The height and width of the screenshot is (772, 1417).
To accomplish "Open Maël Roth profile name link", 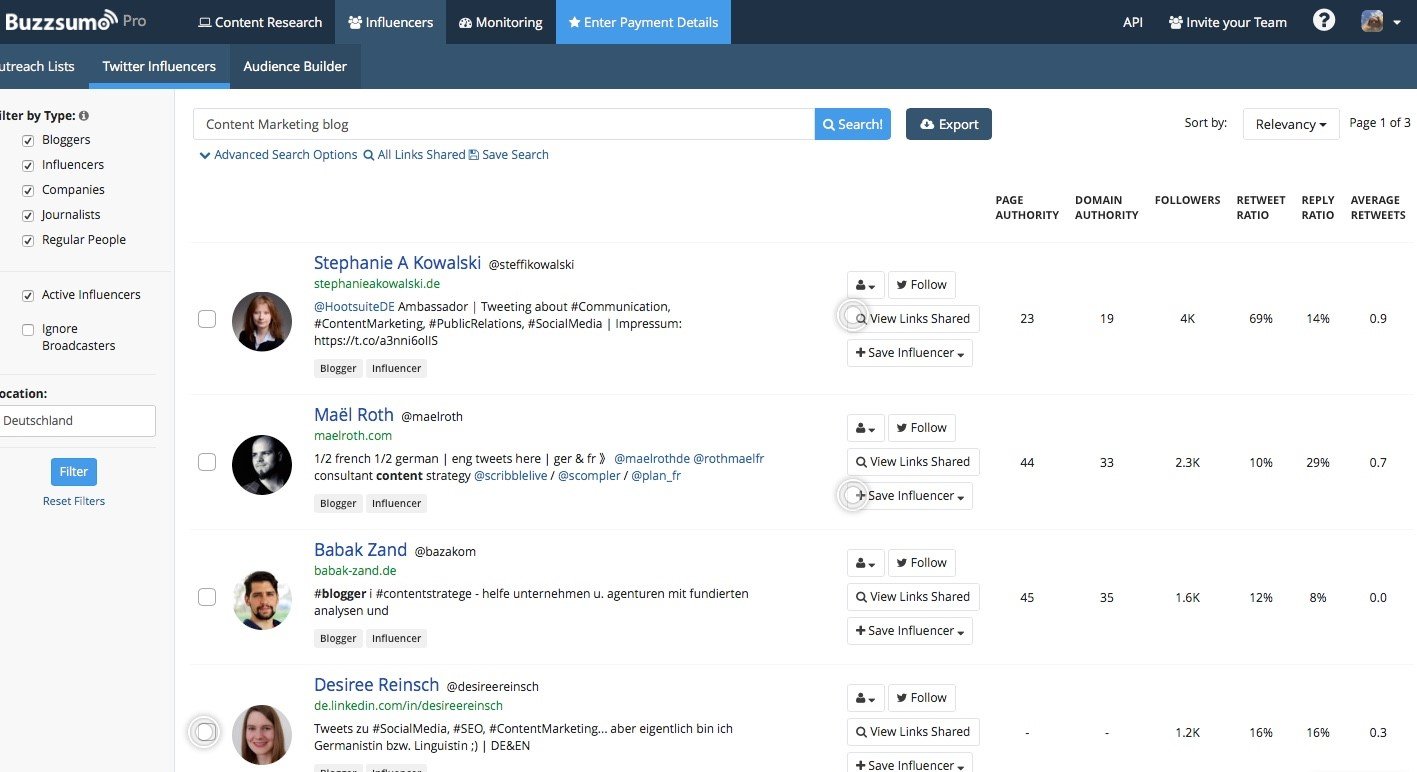I will pos(354,415).
